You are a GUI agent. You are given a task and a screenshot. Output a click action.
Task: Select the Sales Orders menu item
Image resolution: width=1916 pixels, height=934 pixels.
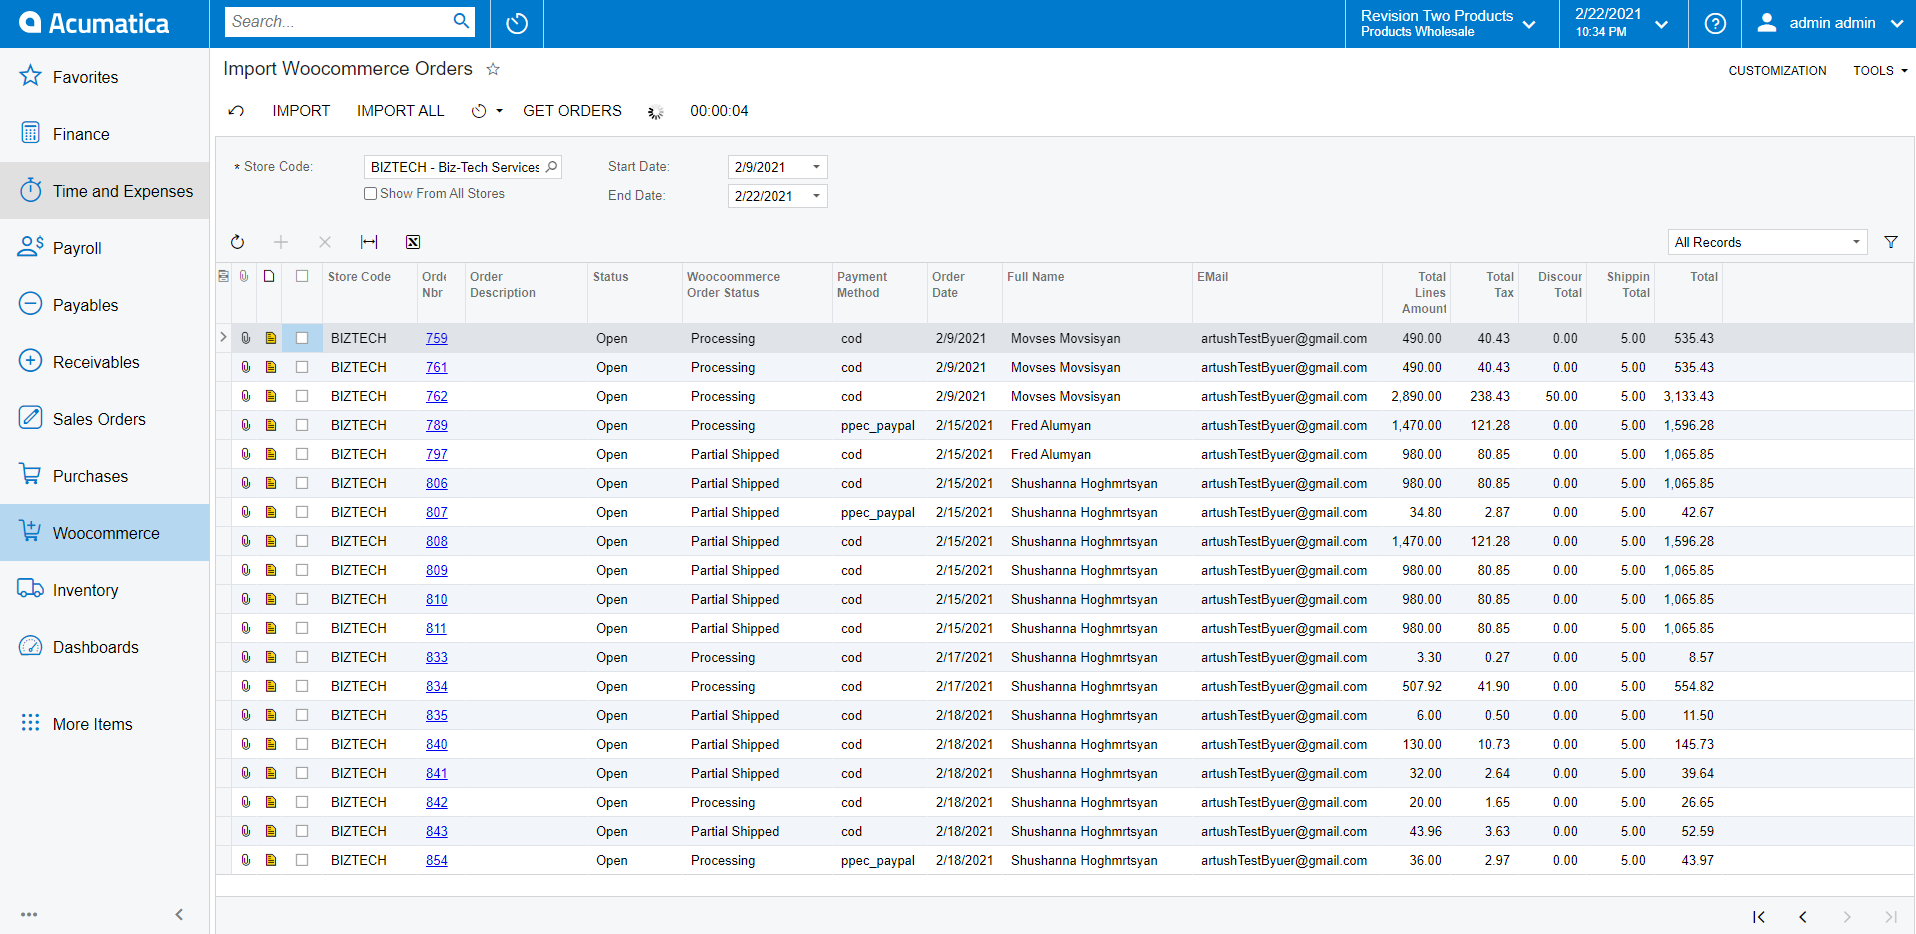105,419
